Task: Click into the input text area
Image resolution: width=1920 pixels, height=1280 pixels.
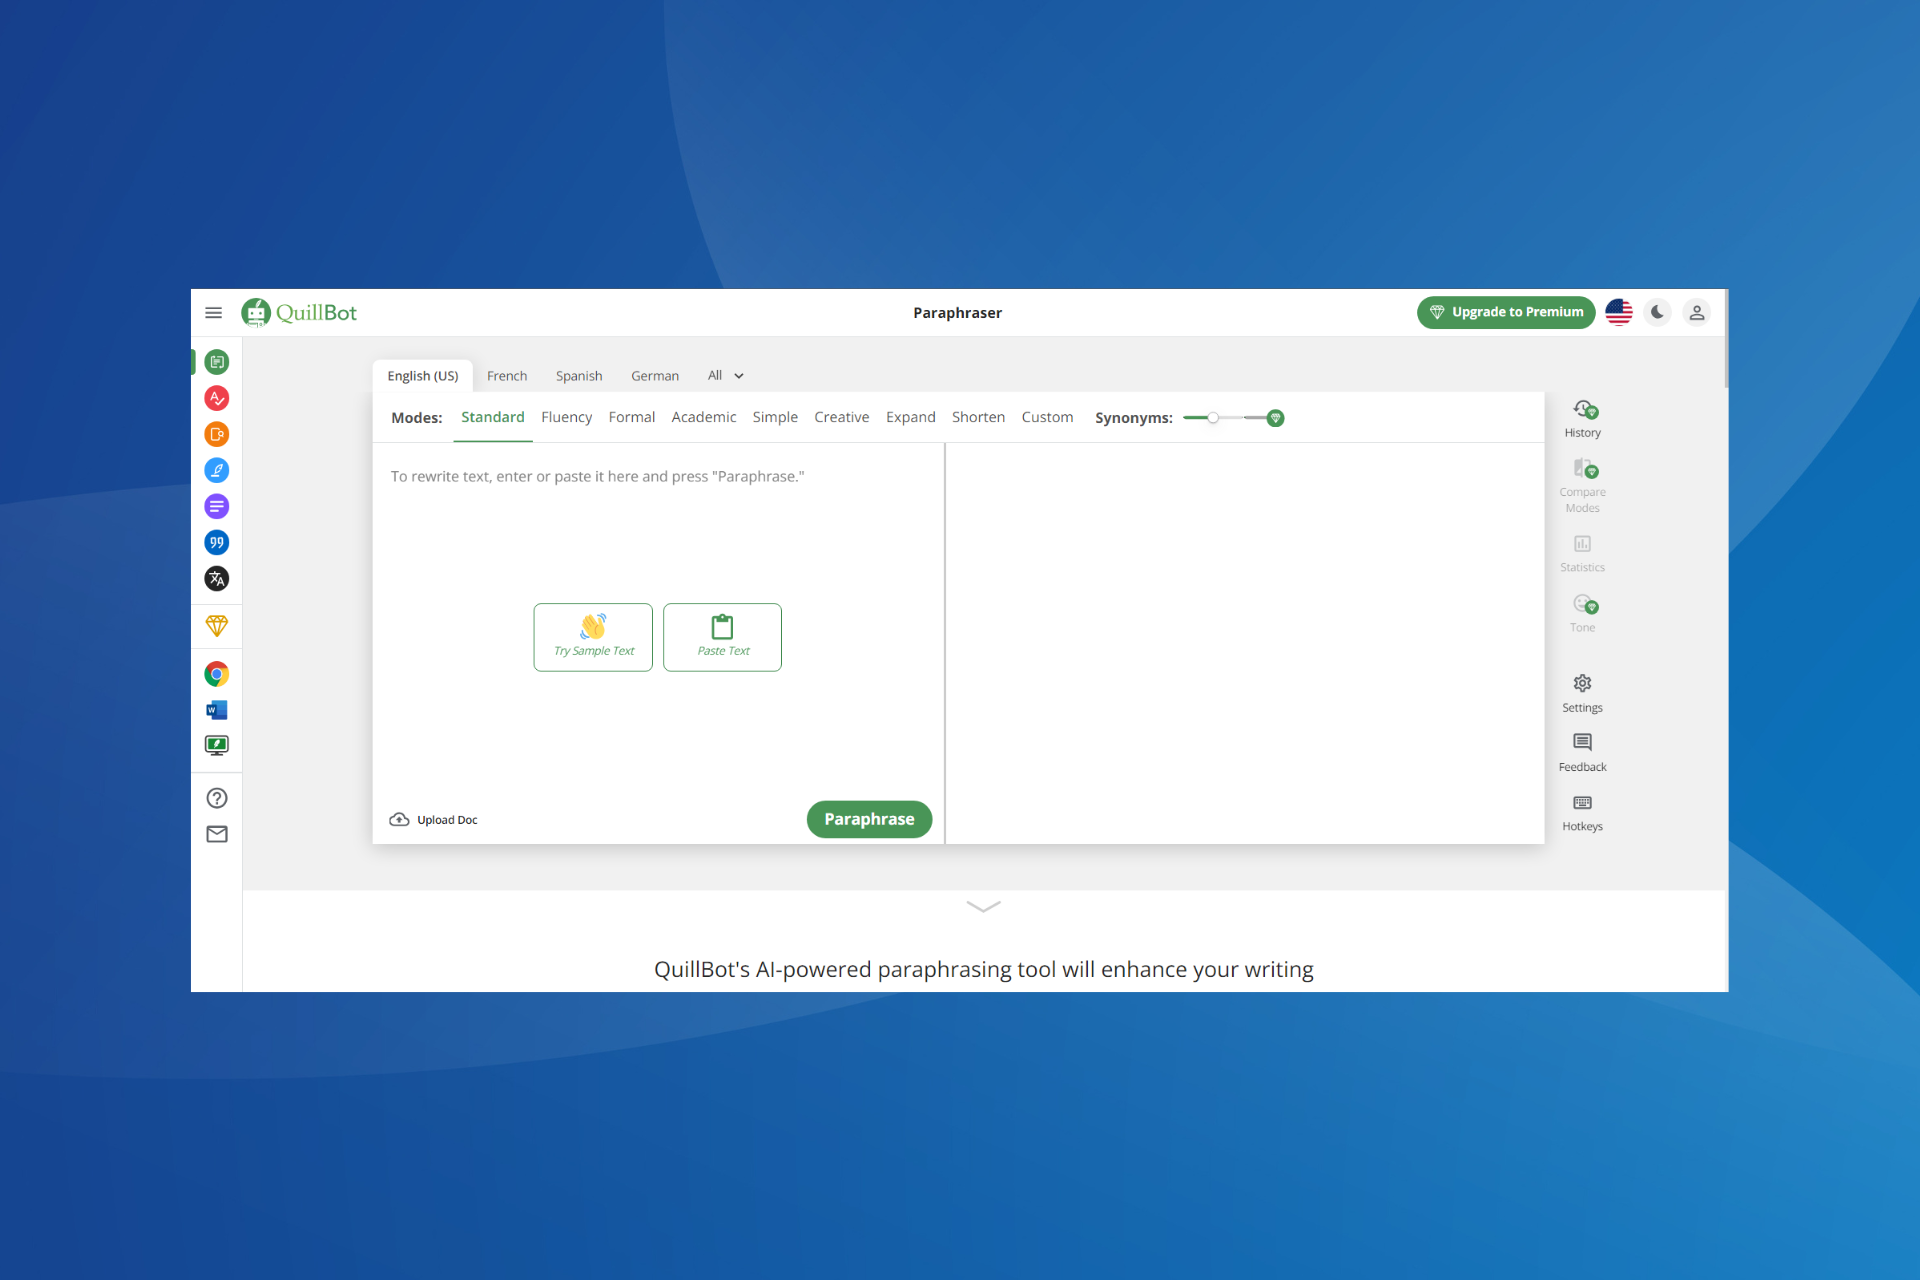Action: click(x=658, y=620)
